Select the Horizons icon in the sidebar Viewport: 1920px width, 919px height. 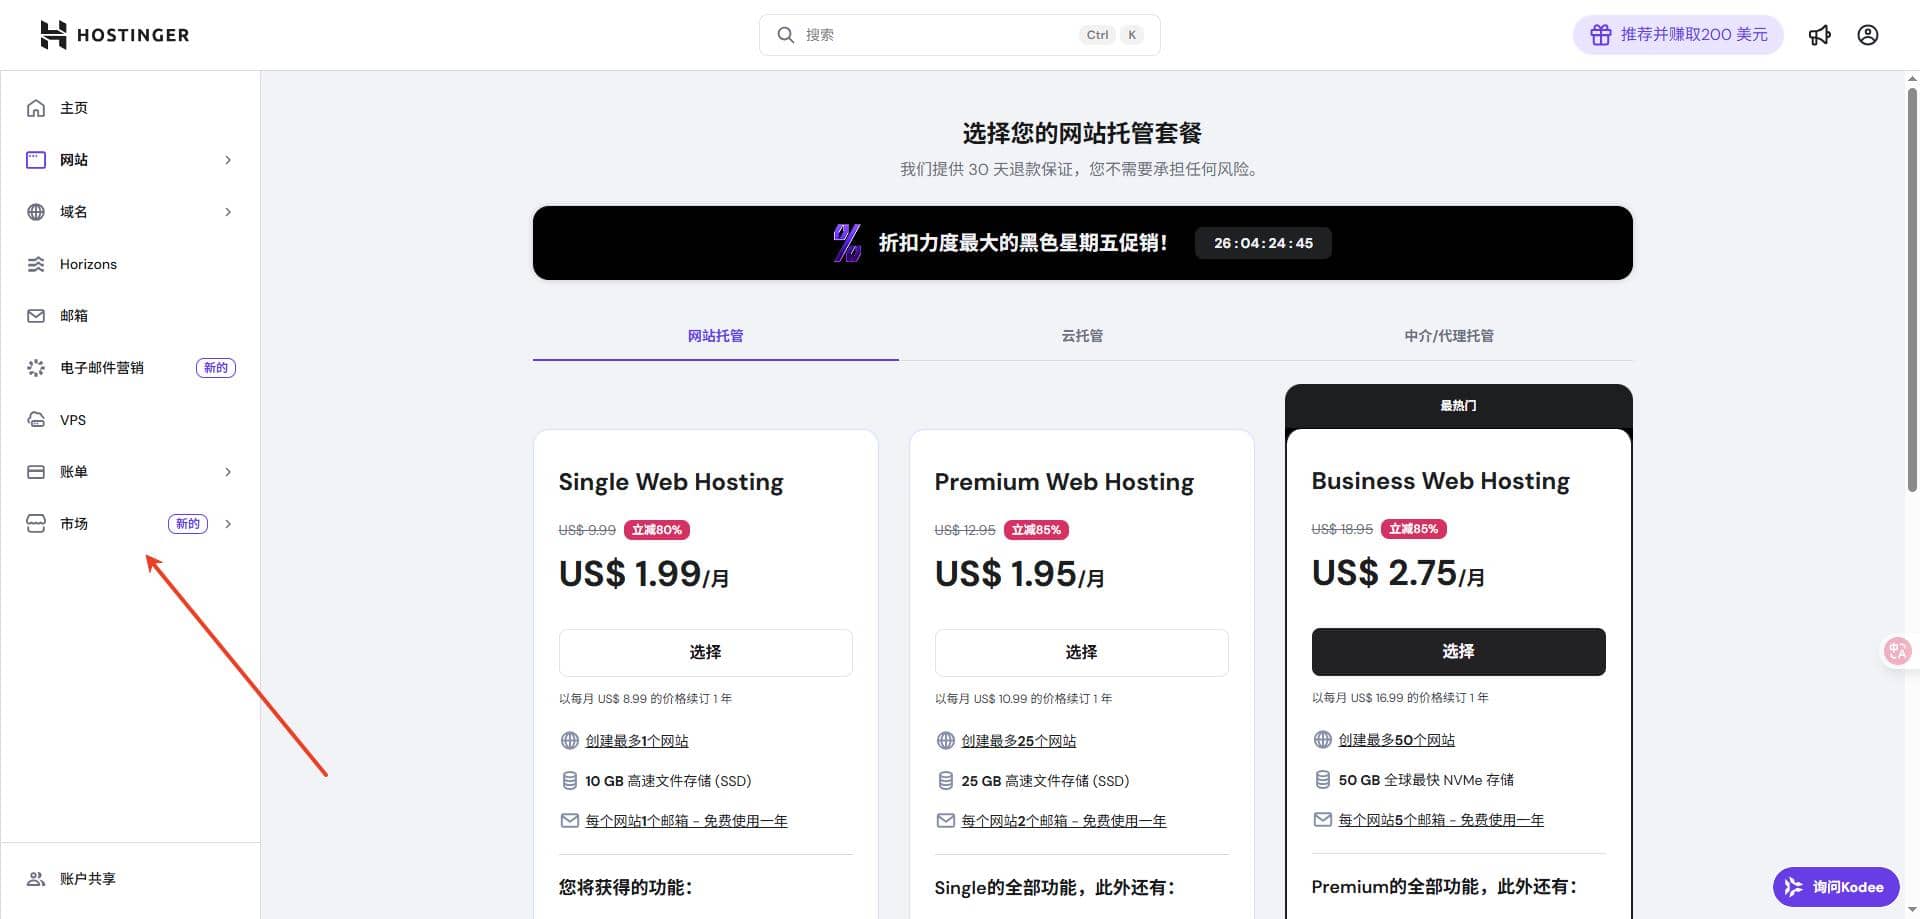(x=36, y=264)
